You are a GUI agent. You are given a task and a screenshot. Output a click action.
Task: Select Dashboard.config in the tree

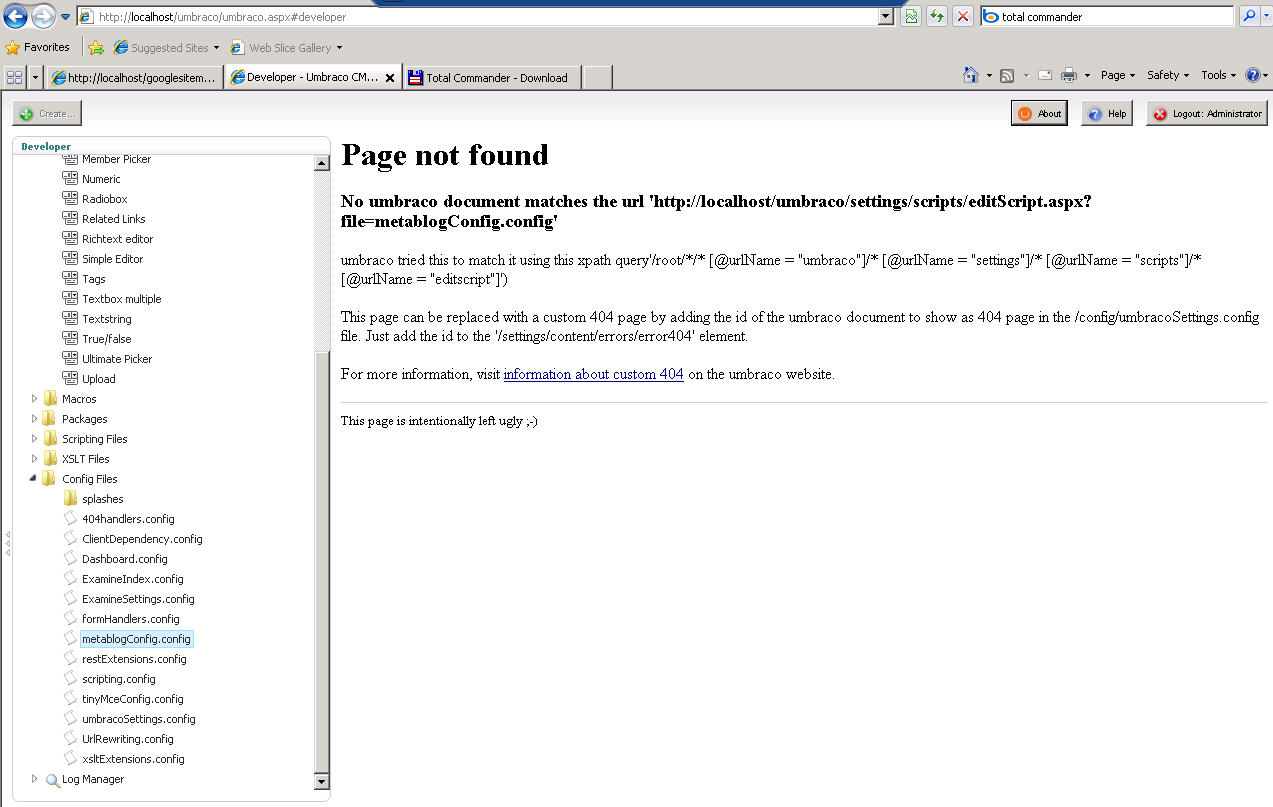pyautogui.click(x=125, y=559)
